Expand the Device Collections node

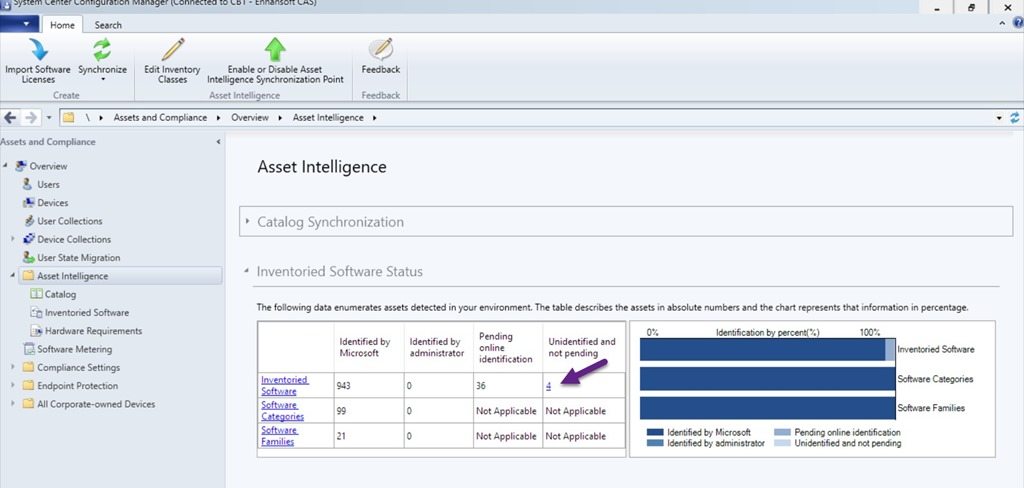click(13, 239)
